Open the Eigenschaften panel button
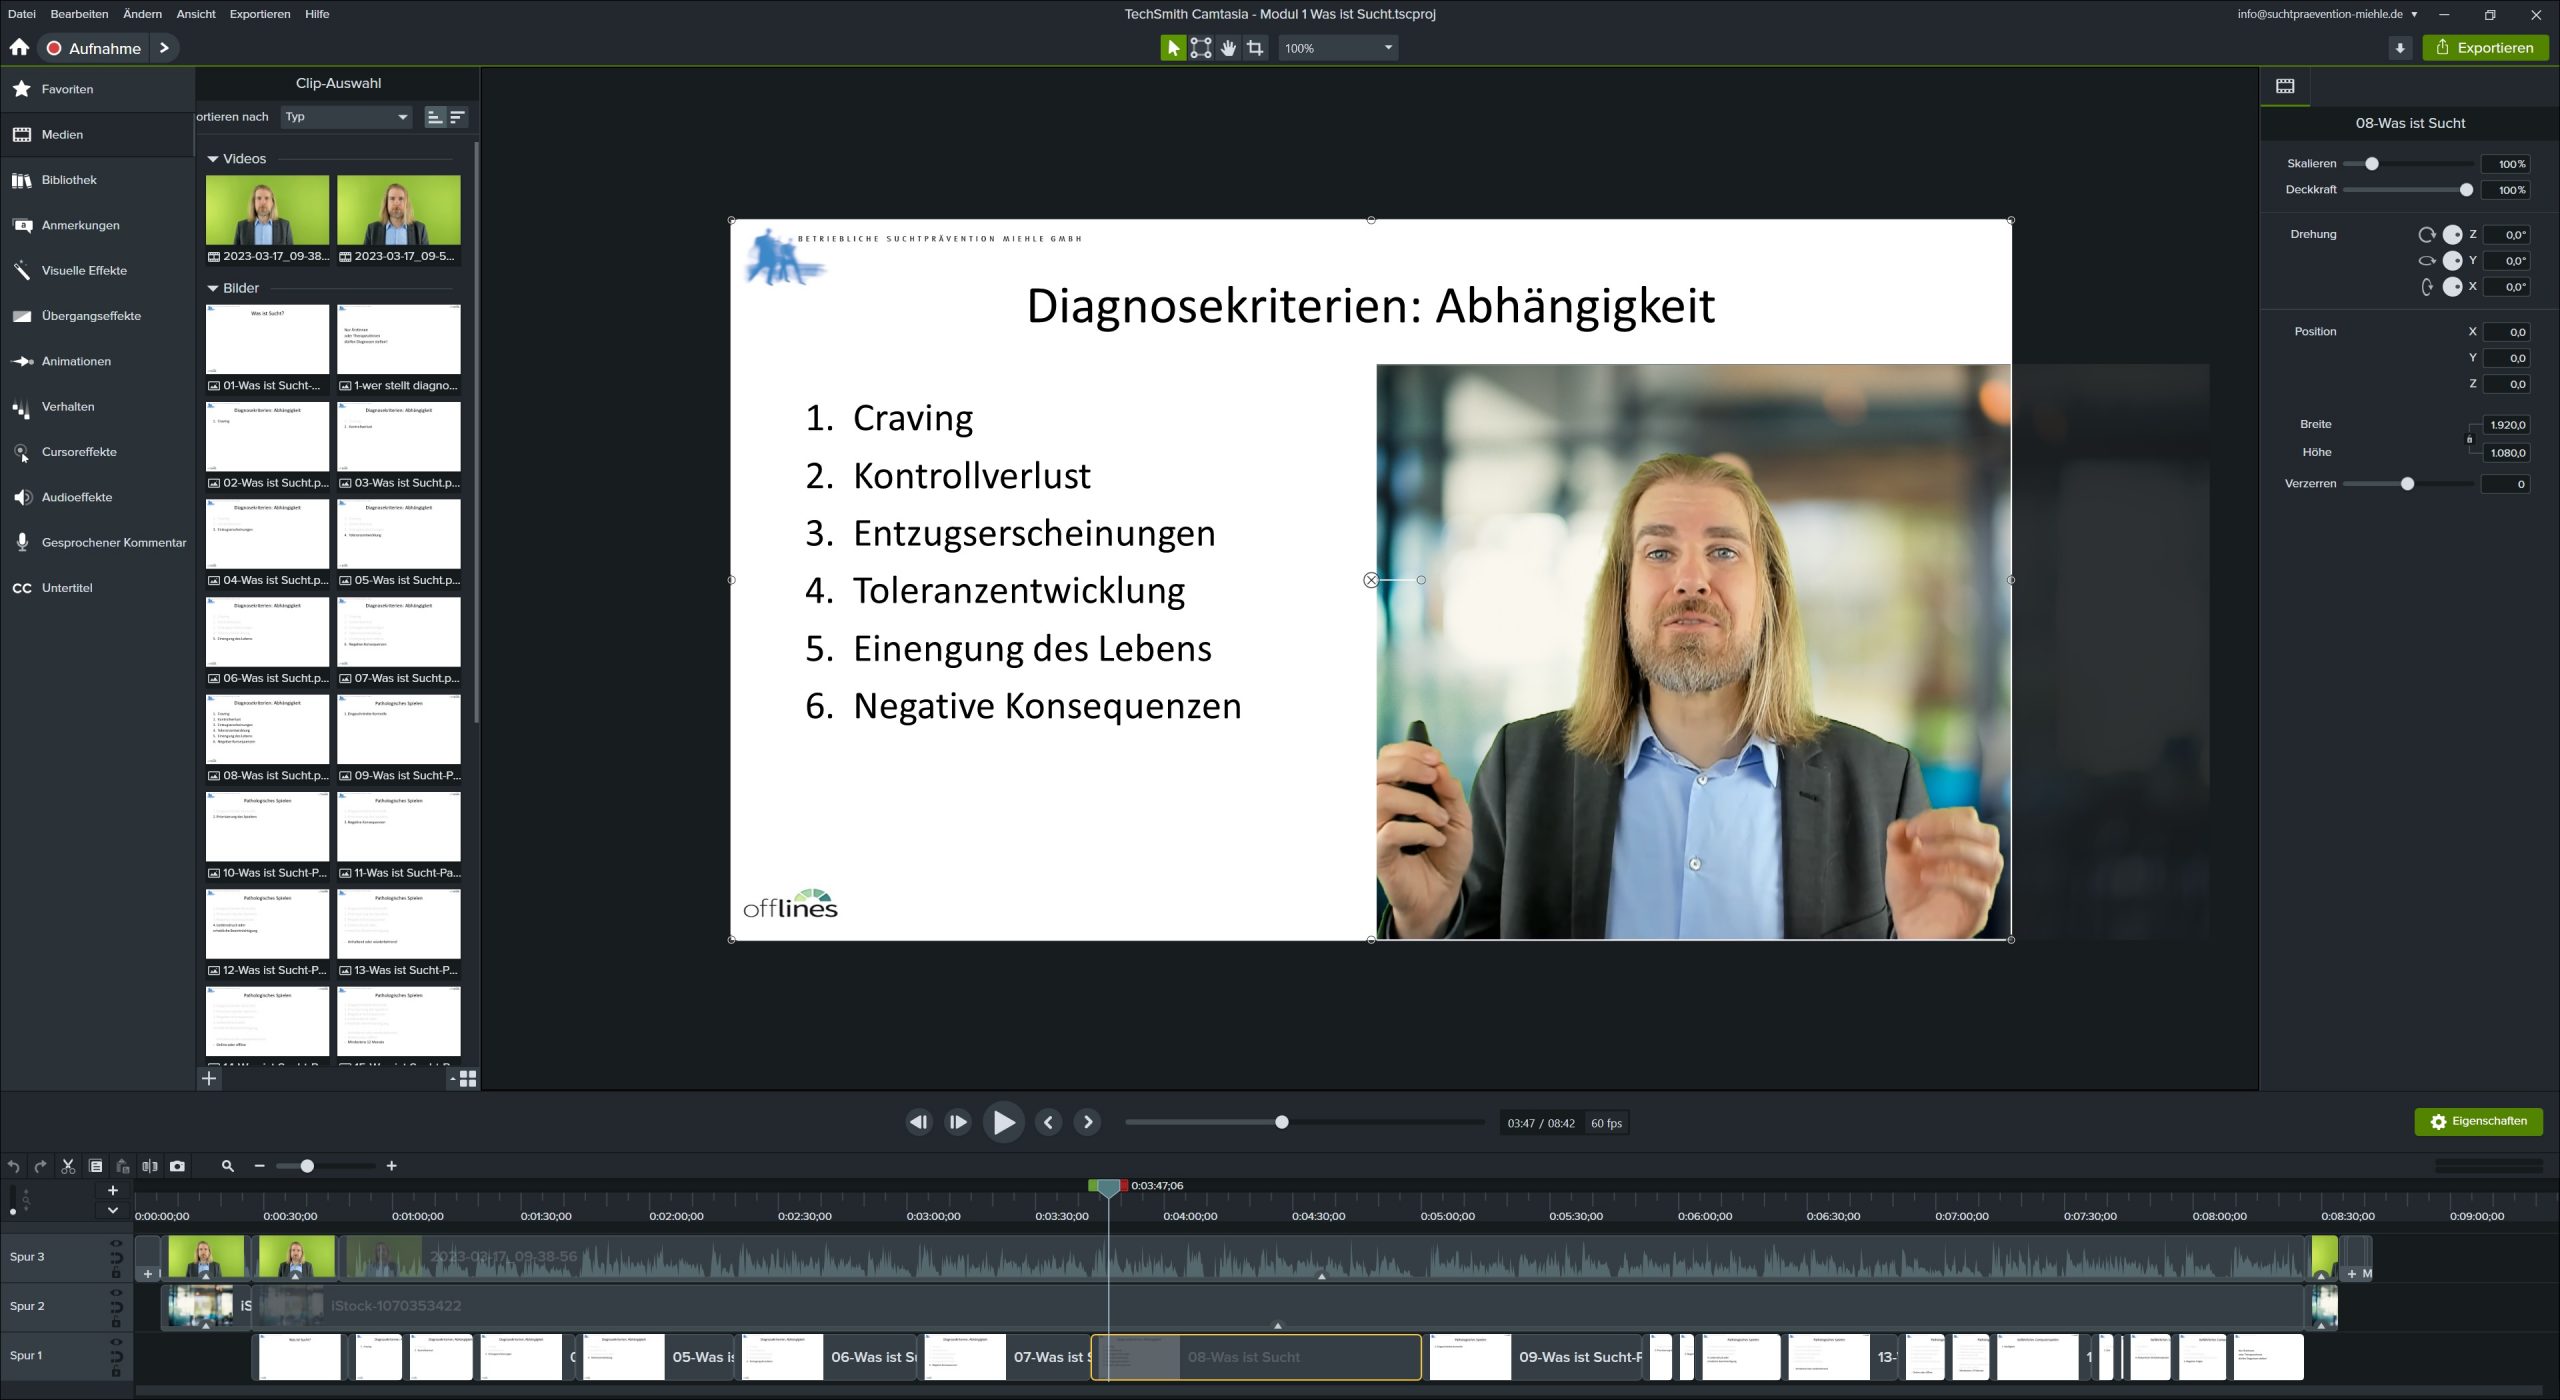The image size is (2560, 1400). tap(2478, 1121)
